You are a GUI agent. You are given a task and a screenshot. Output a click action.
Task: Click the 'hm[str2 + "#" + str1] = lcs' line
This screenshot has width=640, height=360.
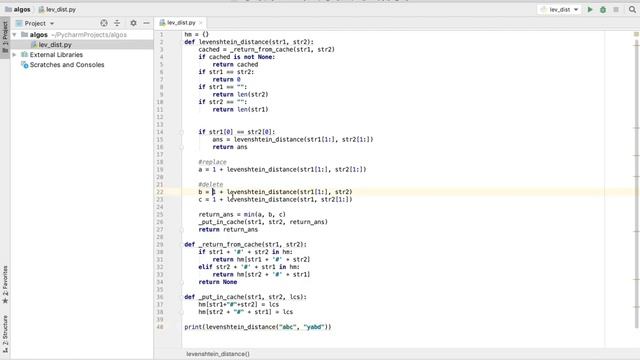coord(246,312)
